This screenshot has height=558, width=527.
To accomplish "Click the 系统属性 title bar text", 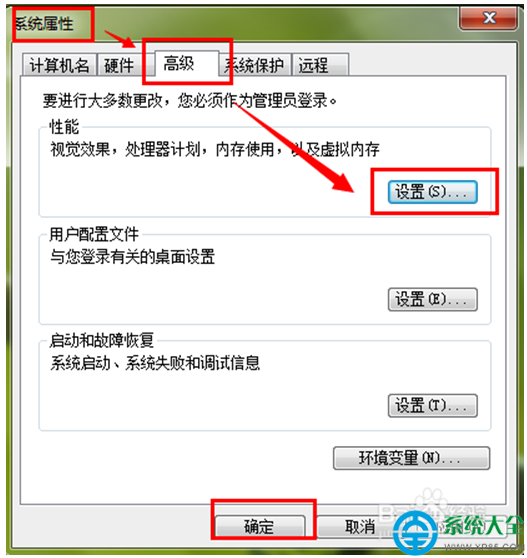I will (x=44, y=24).
